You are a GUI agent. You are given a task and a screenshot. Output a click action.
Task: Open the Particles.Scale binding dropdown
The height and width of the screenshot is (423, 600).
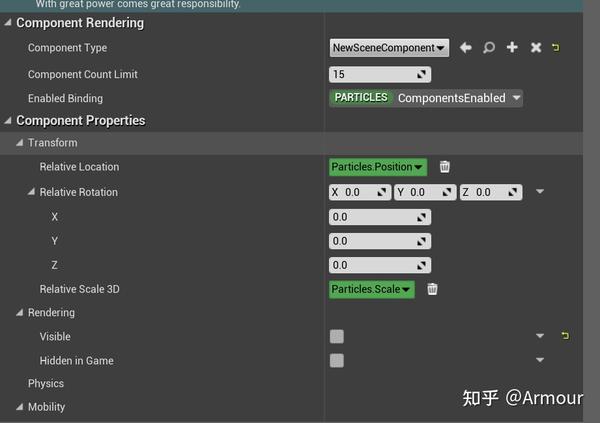[372, 289]
